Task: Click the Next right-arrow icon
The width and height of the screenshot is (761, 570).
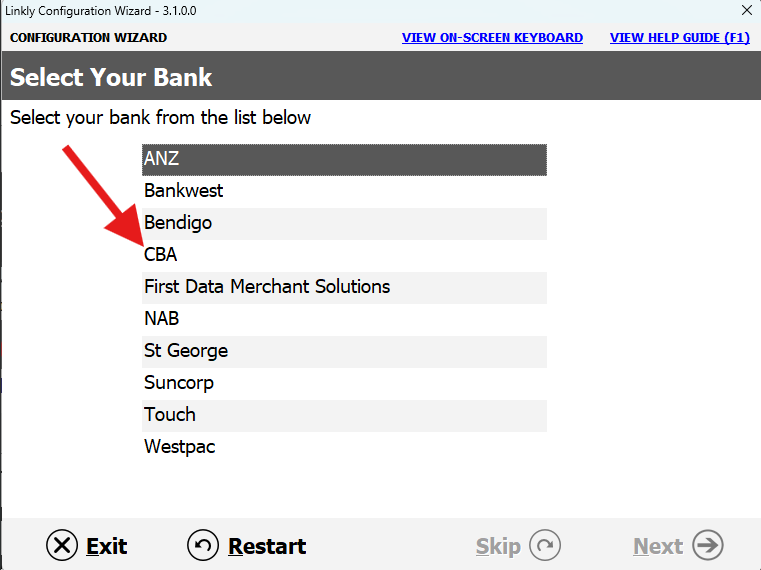Action: coord(708,545)
